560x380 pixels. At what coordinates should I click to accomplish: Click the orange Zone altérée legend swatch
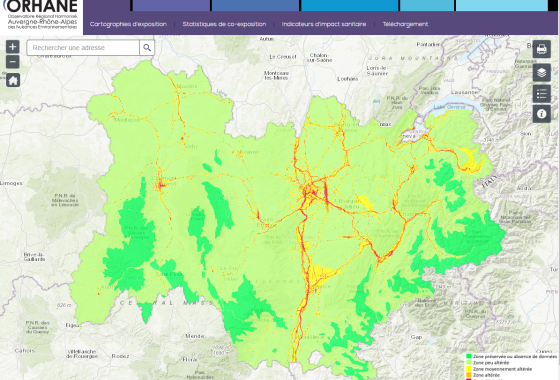point(468,375)
